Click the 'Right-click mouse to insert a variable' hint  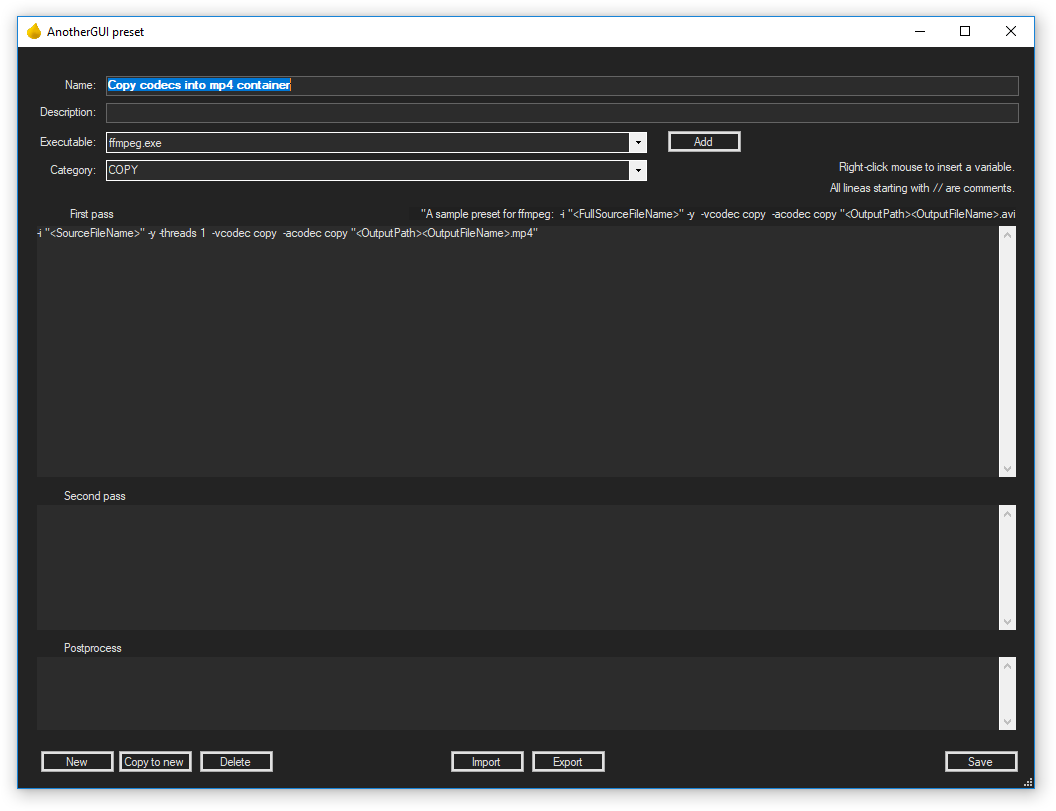(x=926, y=167)
